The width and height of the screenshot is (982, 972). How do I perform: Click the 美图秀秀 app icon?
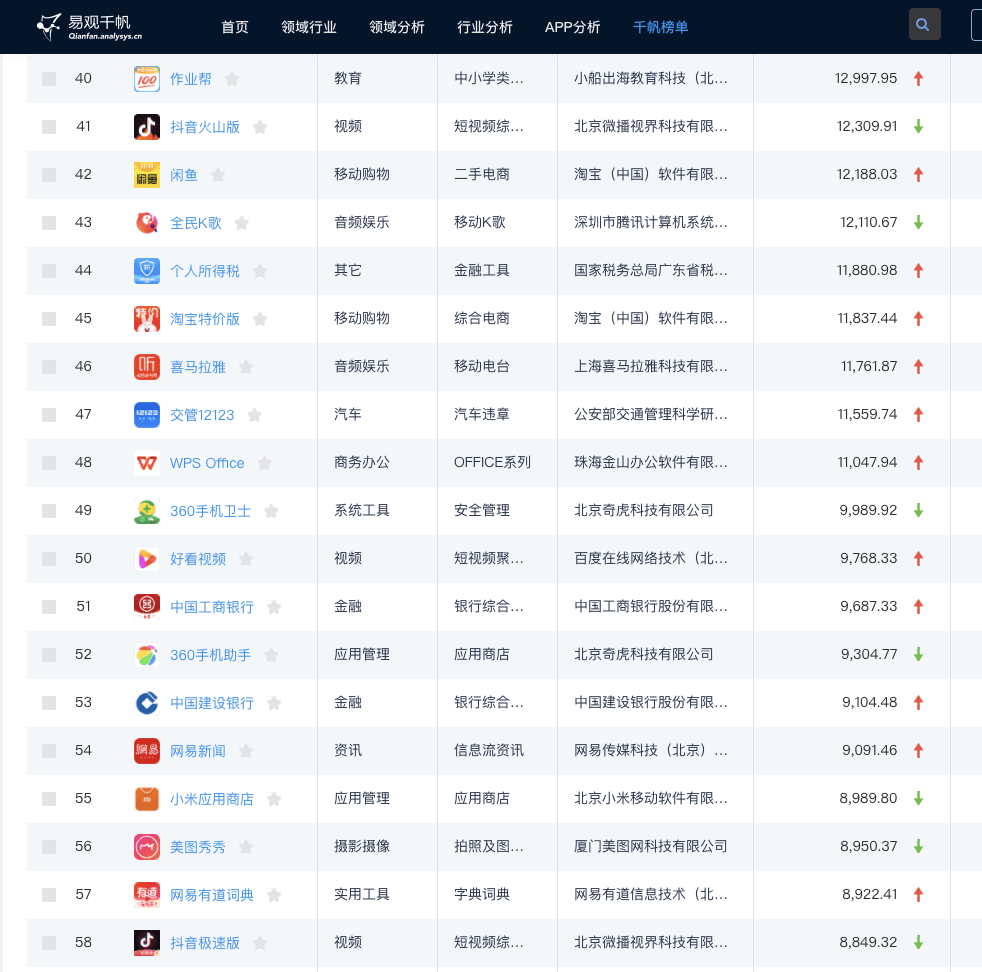pyautogui.click(x=147, y=847)
